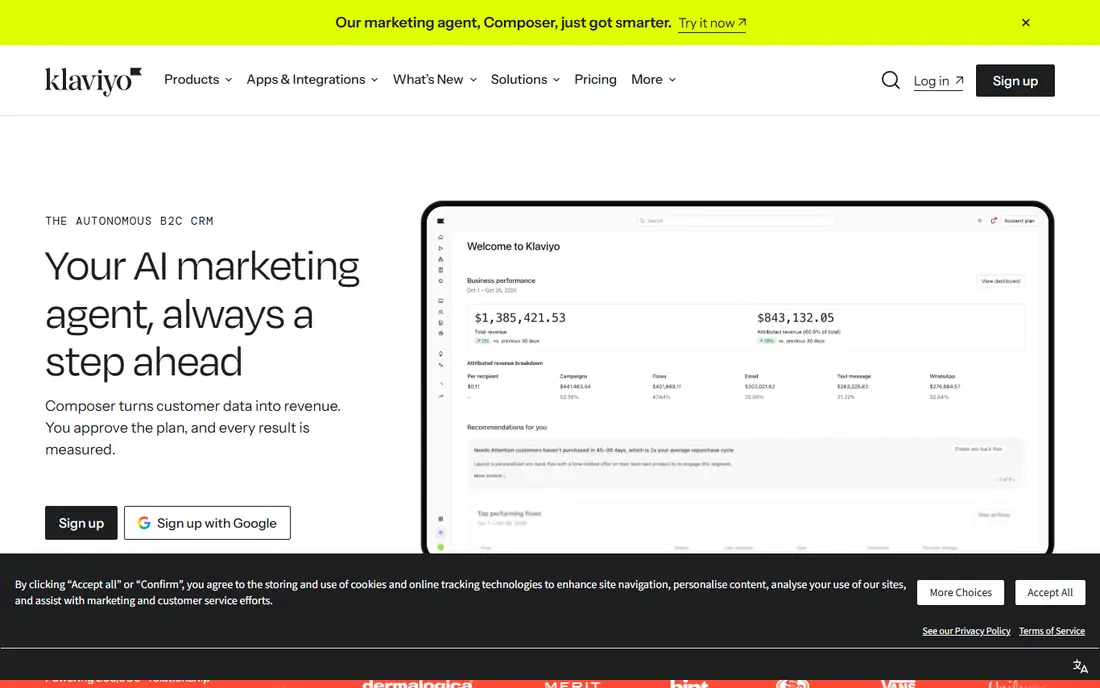Image resolution: width=1100 pixels, height=688 pixels.
Task: Expand the Apps & Integrations menu
Action: coord(312,79)
